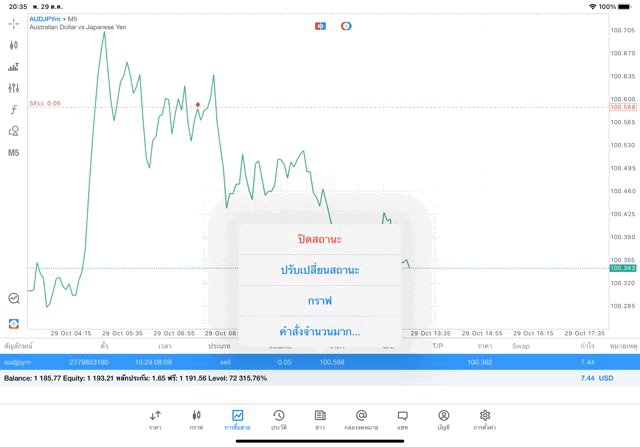Choose ปรับเปลี่ยนสถานะ (modify position) option
This screenshot has width=640, height=447.
pos(320,270)
